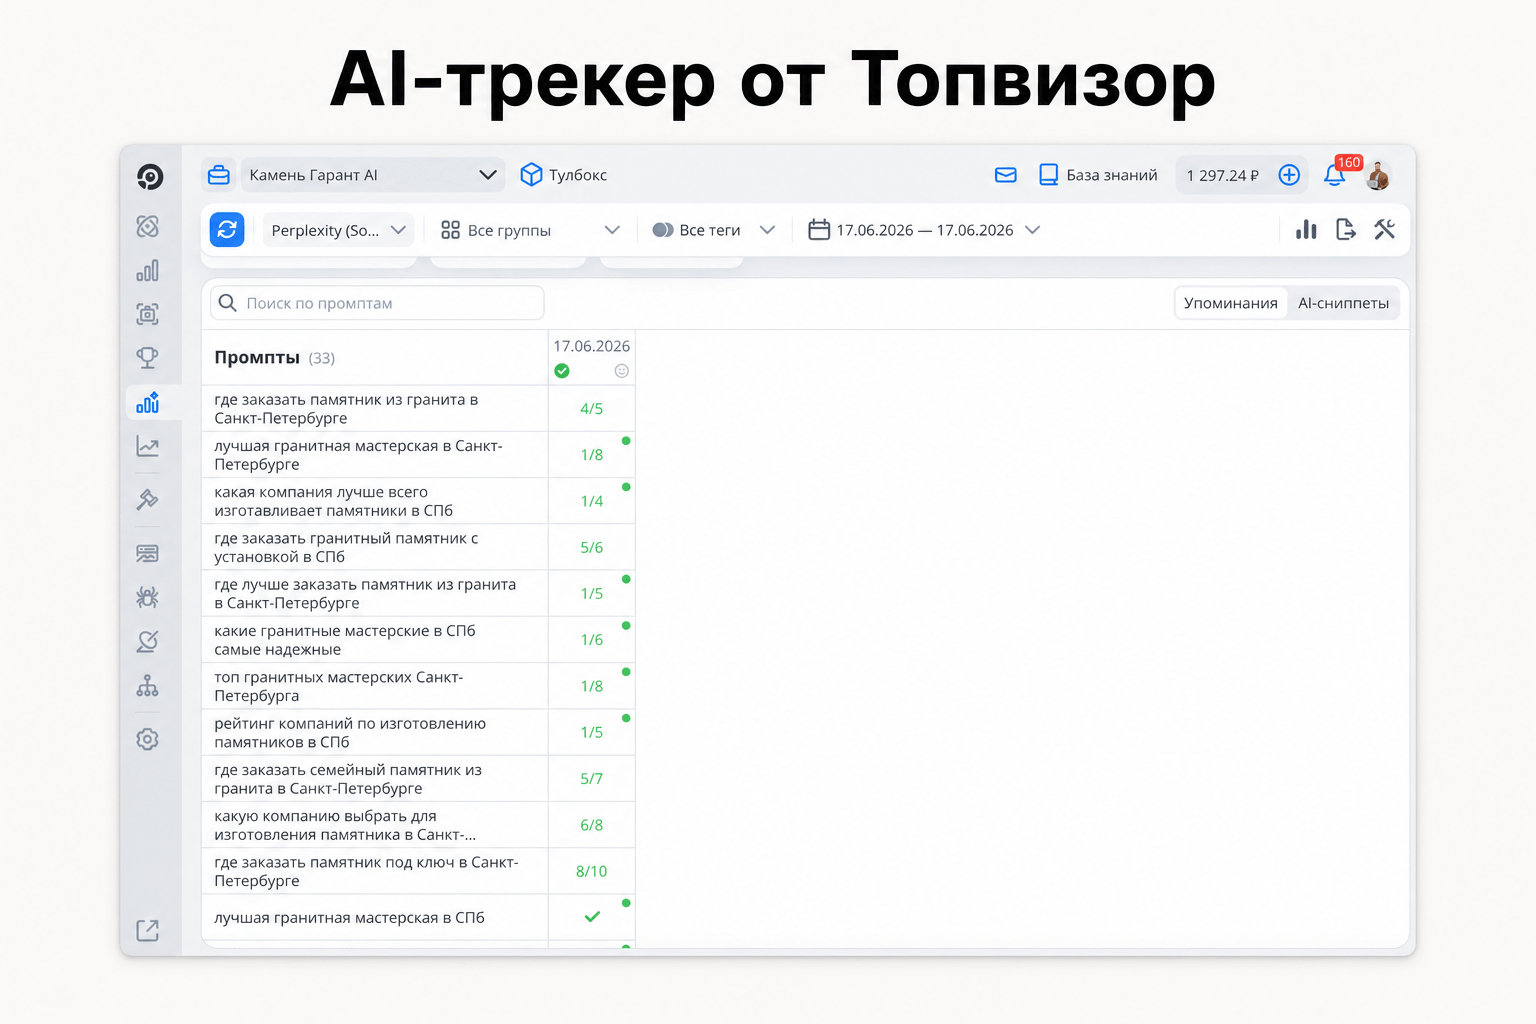The image size is (1536, 1024).
Task: Select prompt 'топ гранитных мастерских Санкт-Петербурга'
Action: tap(375, 686)
